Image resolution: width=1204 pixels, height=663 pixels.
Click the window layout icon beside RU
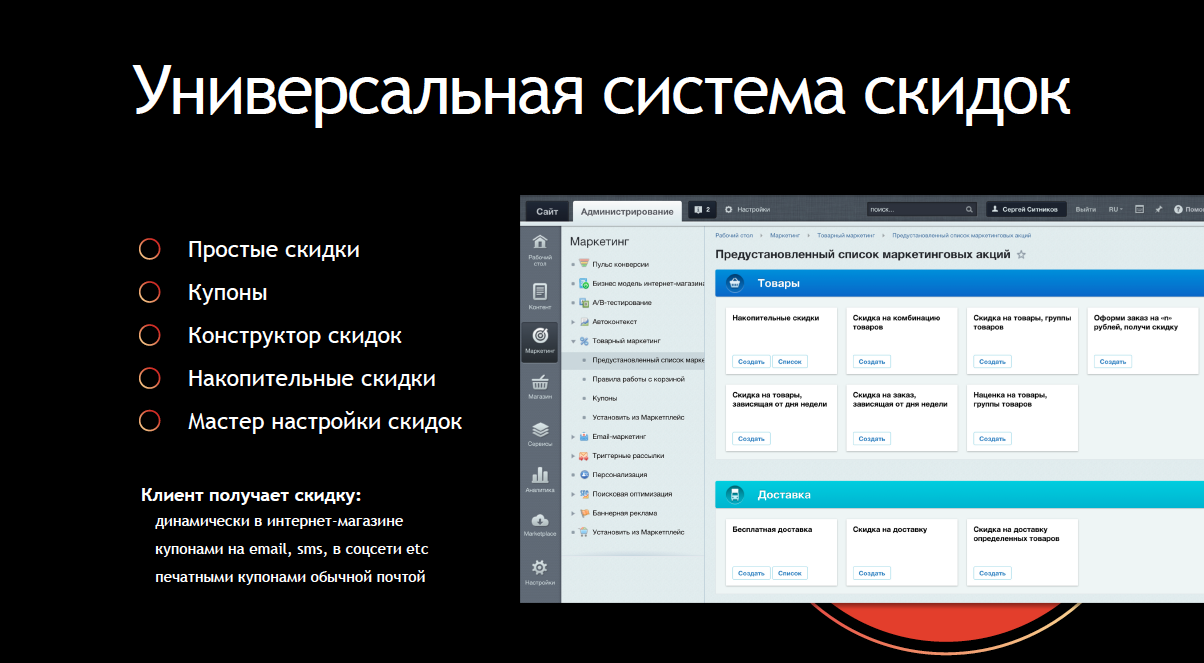pyautogui.click(x=1139, y=209)
